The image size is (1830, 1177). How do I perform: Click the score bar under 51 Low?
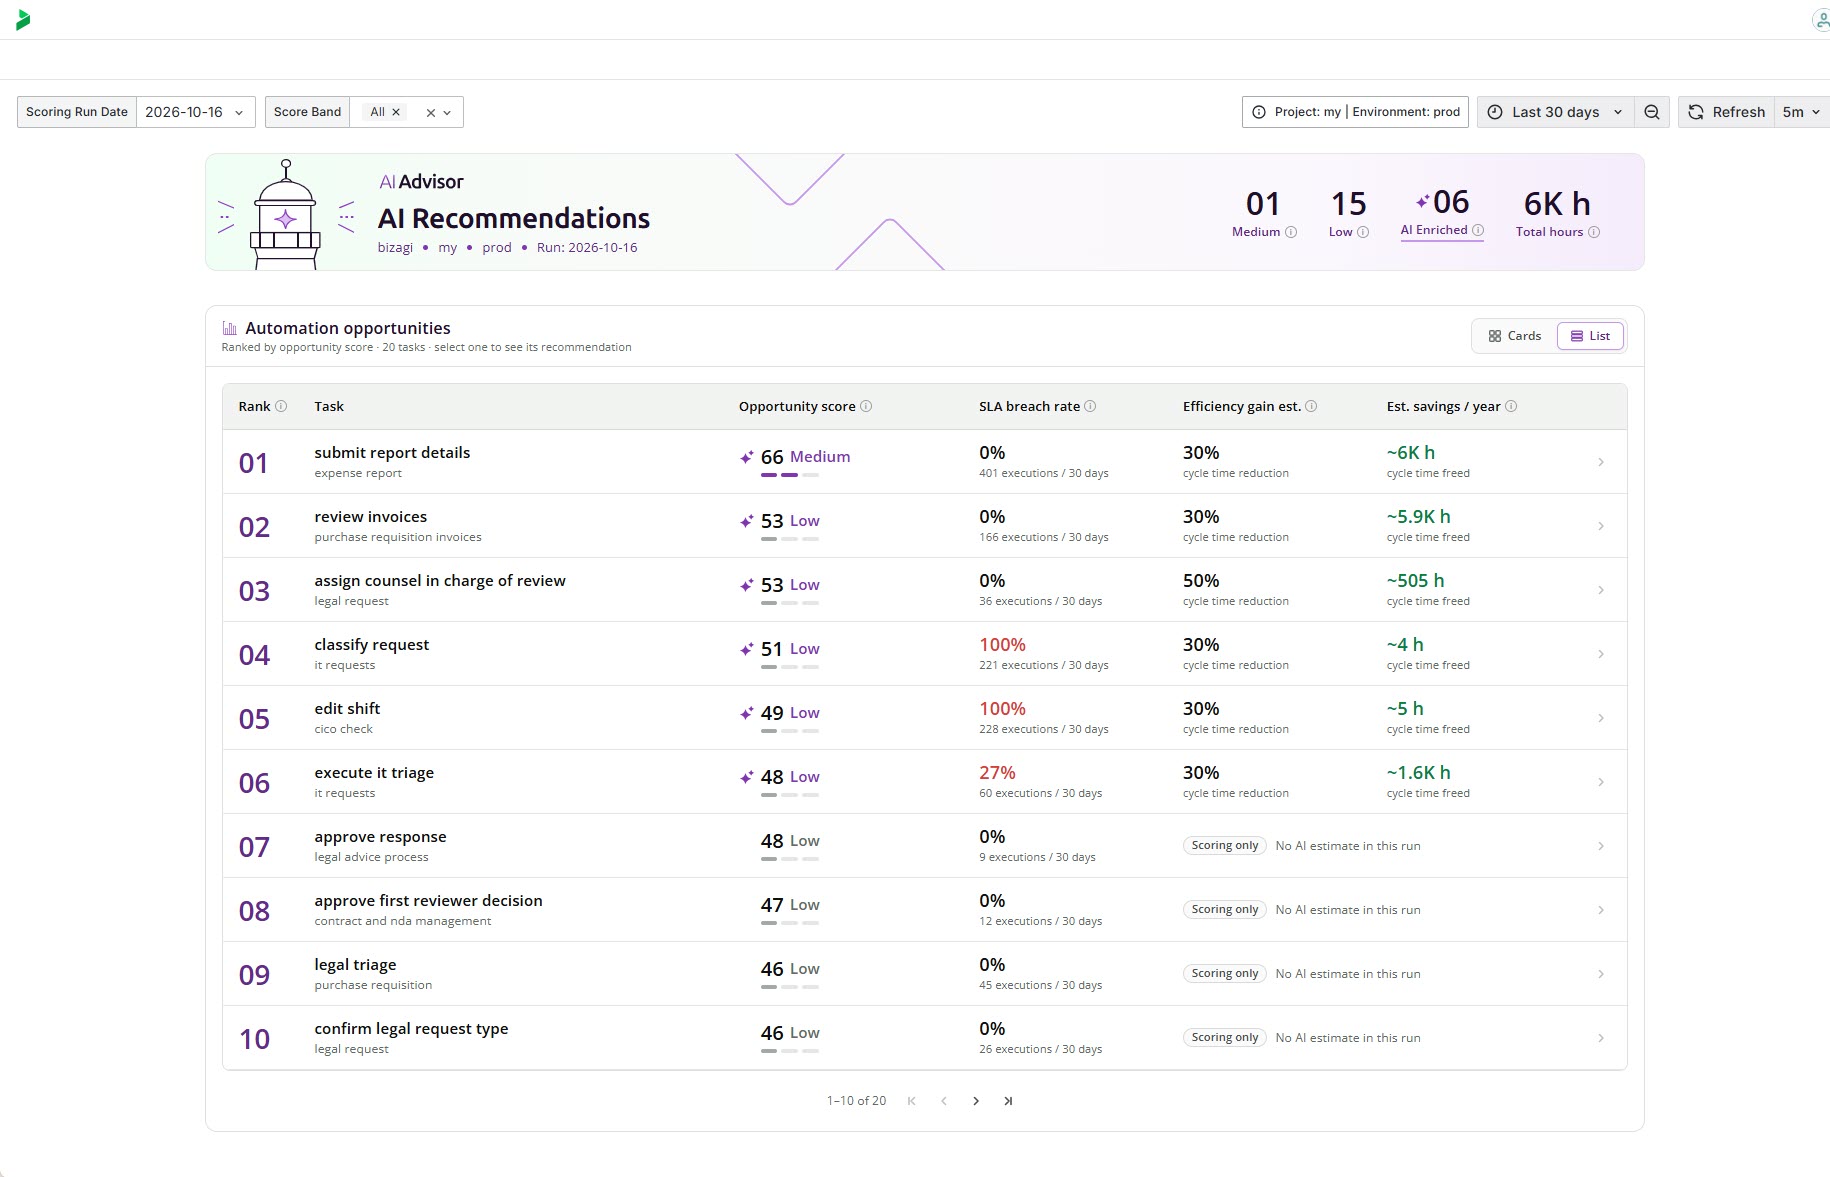[x=790, y=667]
